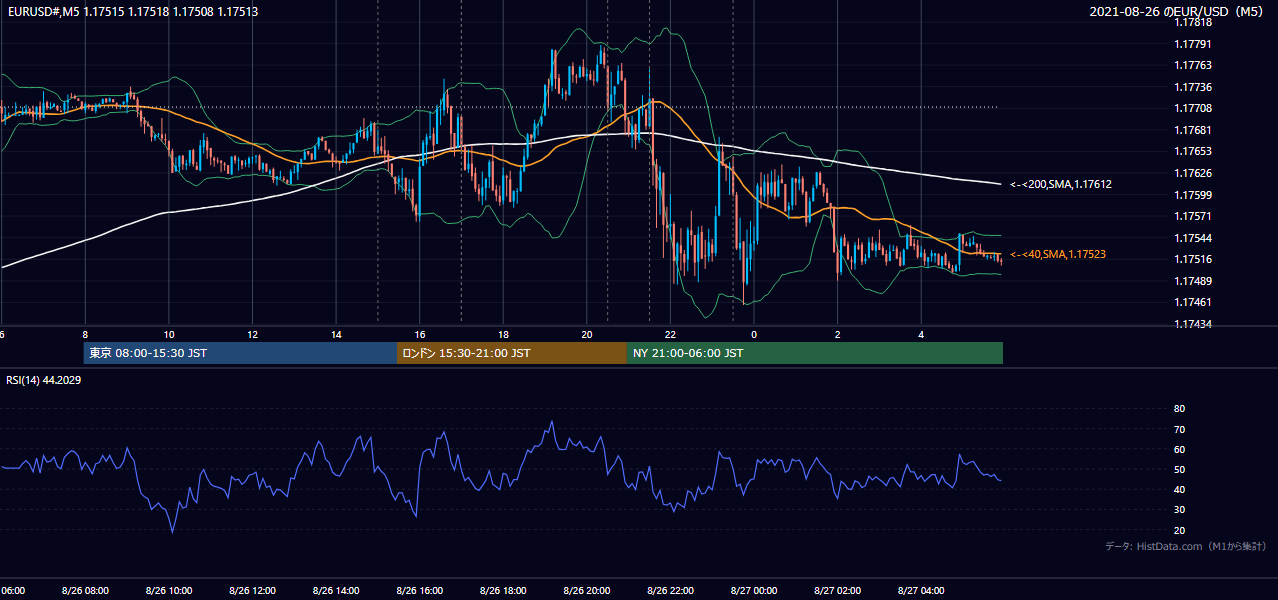Image resolution: width=1278 pixels, height=600 pixels.
Task: Click RSI scale value 40
Action: coord(1180,489)
